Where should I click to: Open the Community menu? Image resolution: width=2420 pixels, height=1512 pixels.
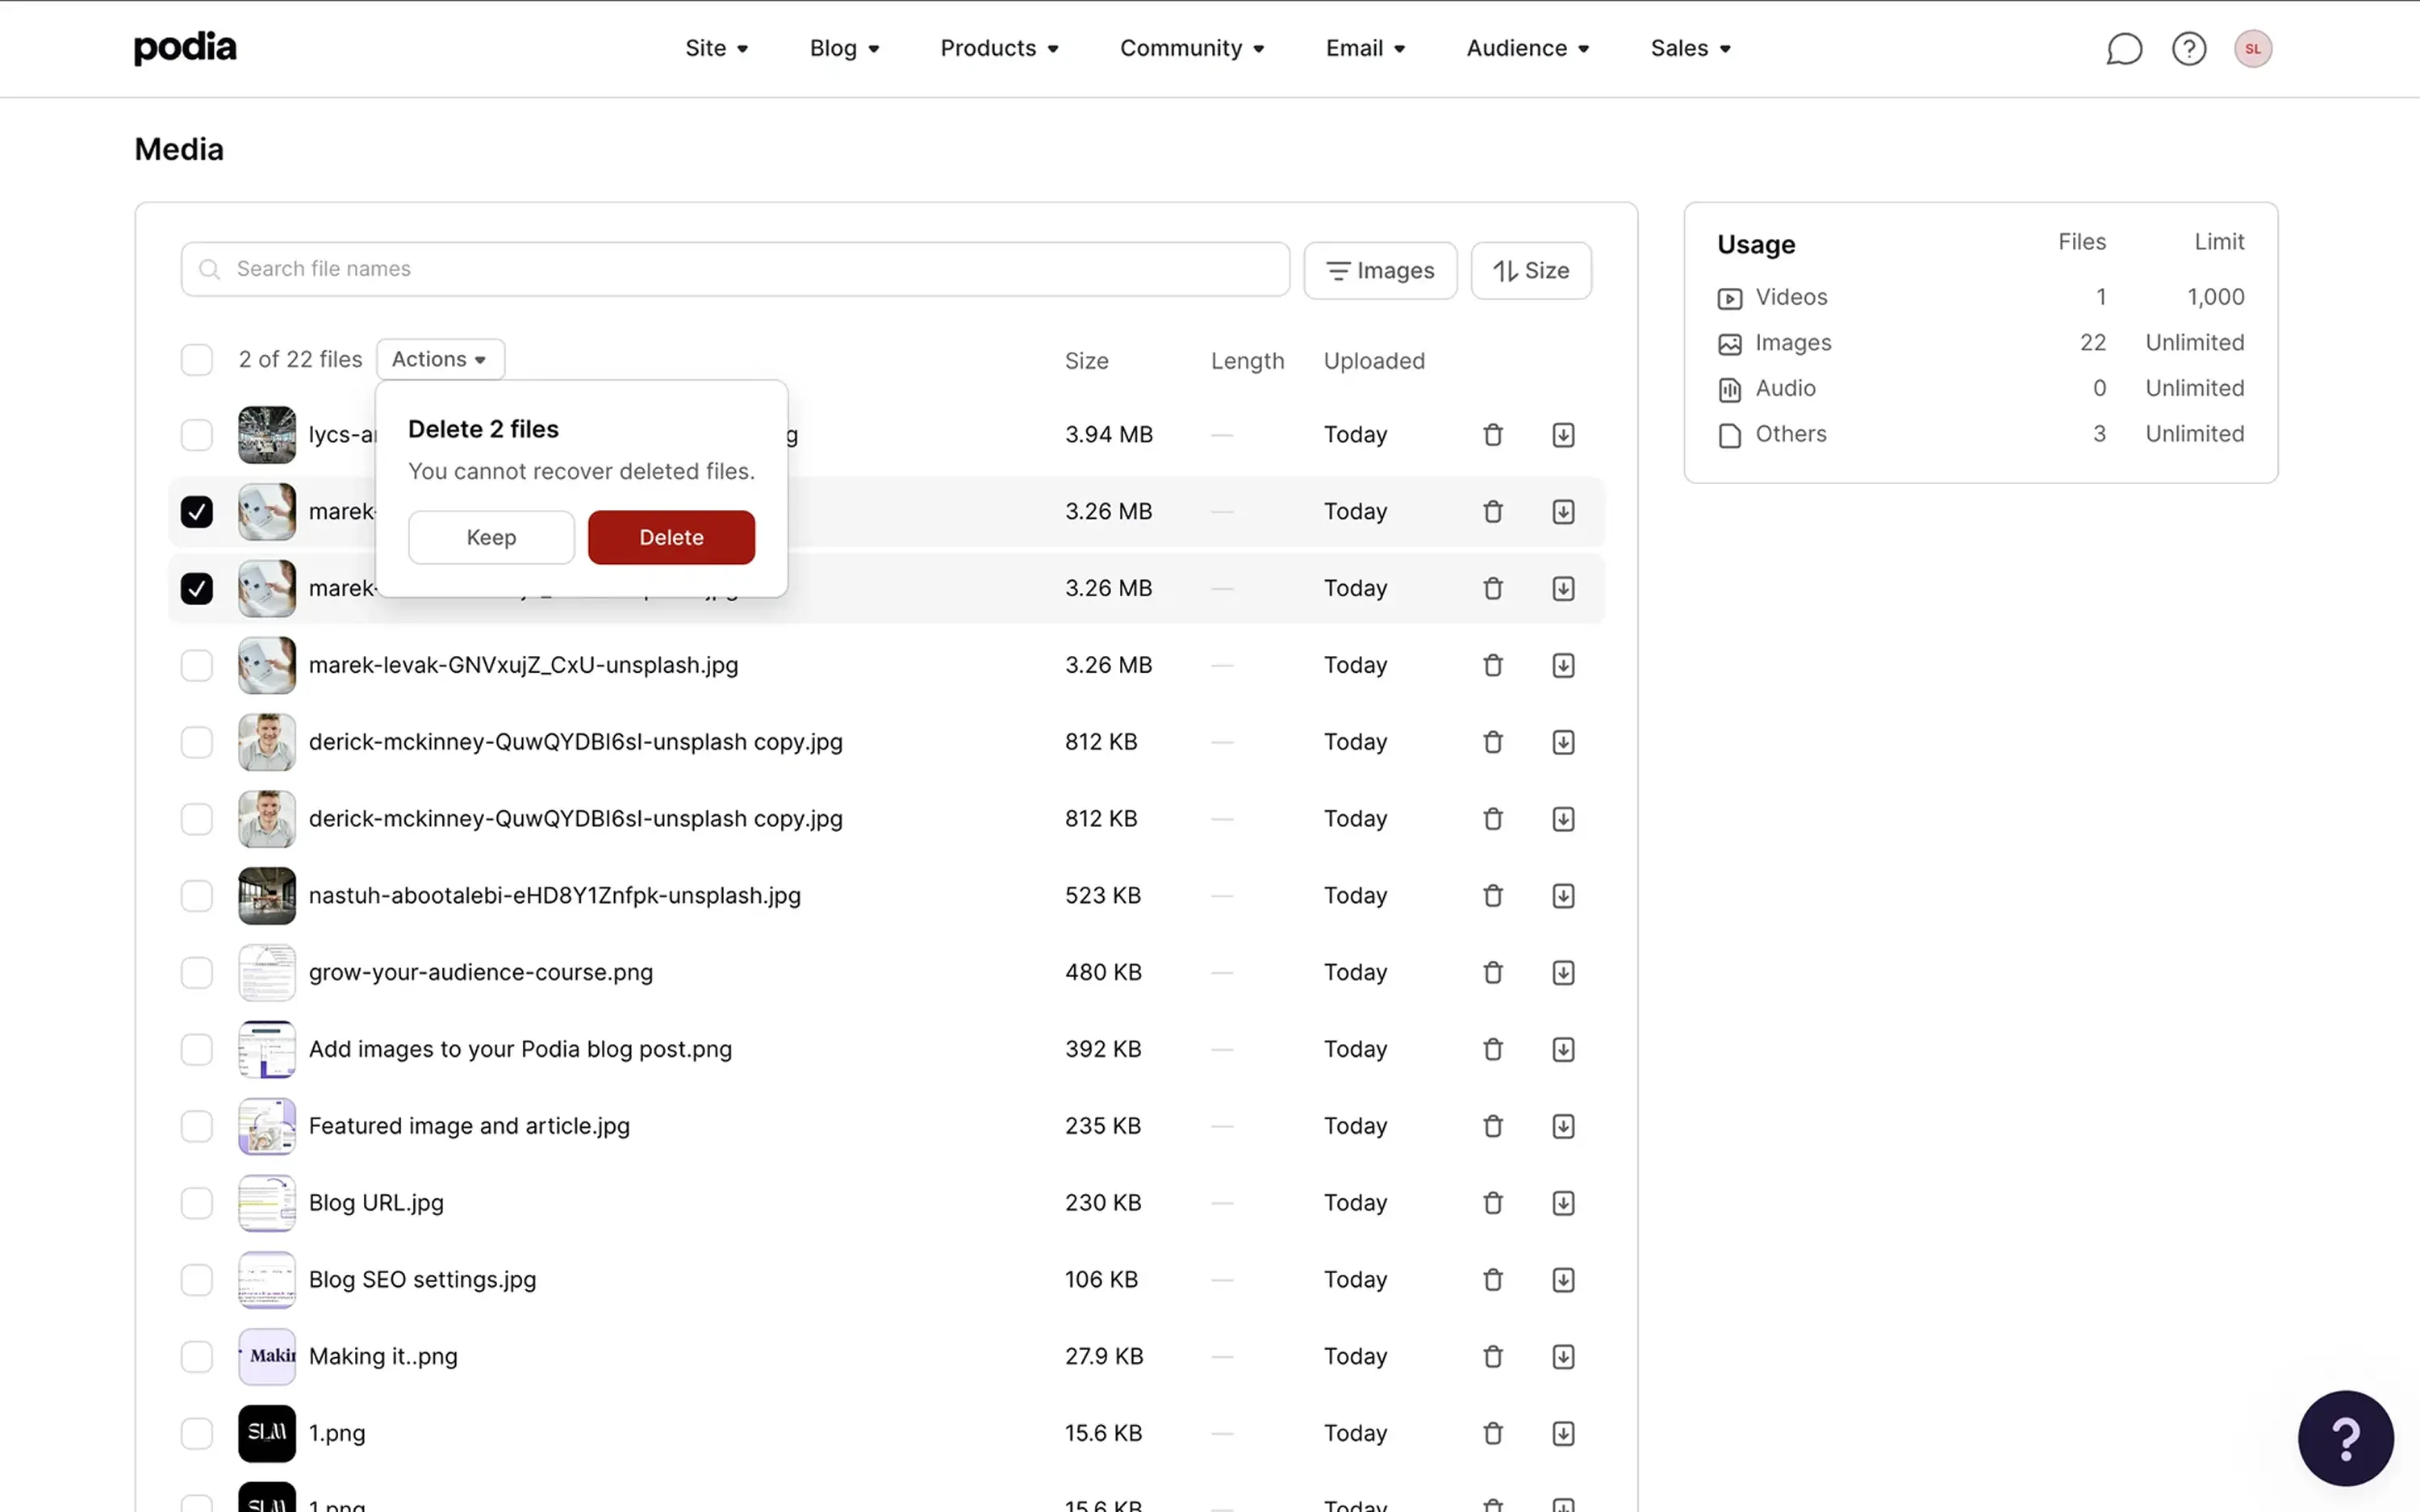(x=1191, y=48)
